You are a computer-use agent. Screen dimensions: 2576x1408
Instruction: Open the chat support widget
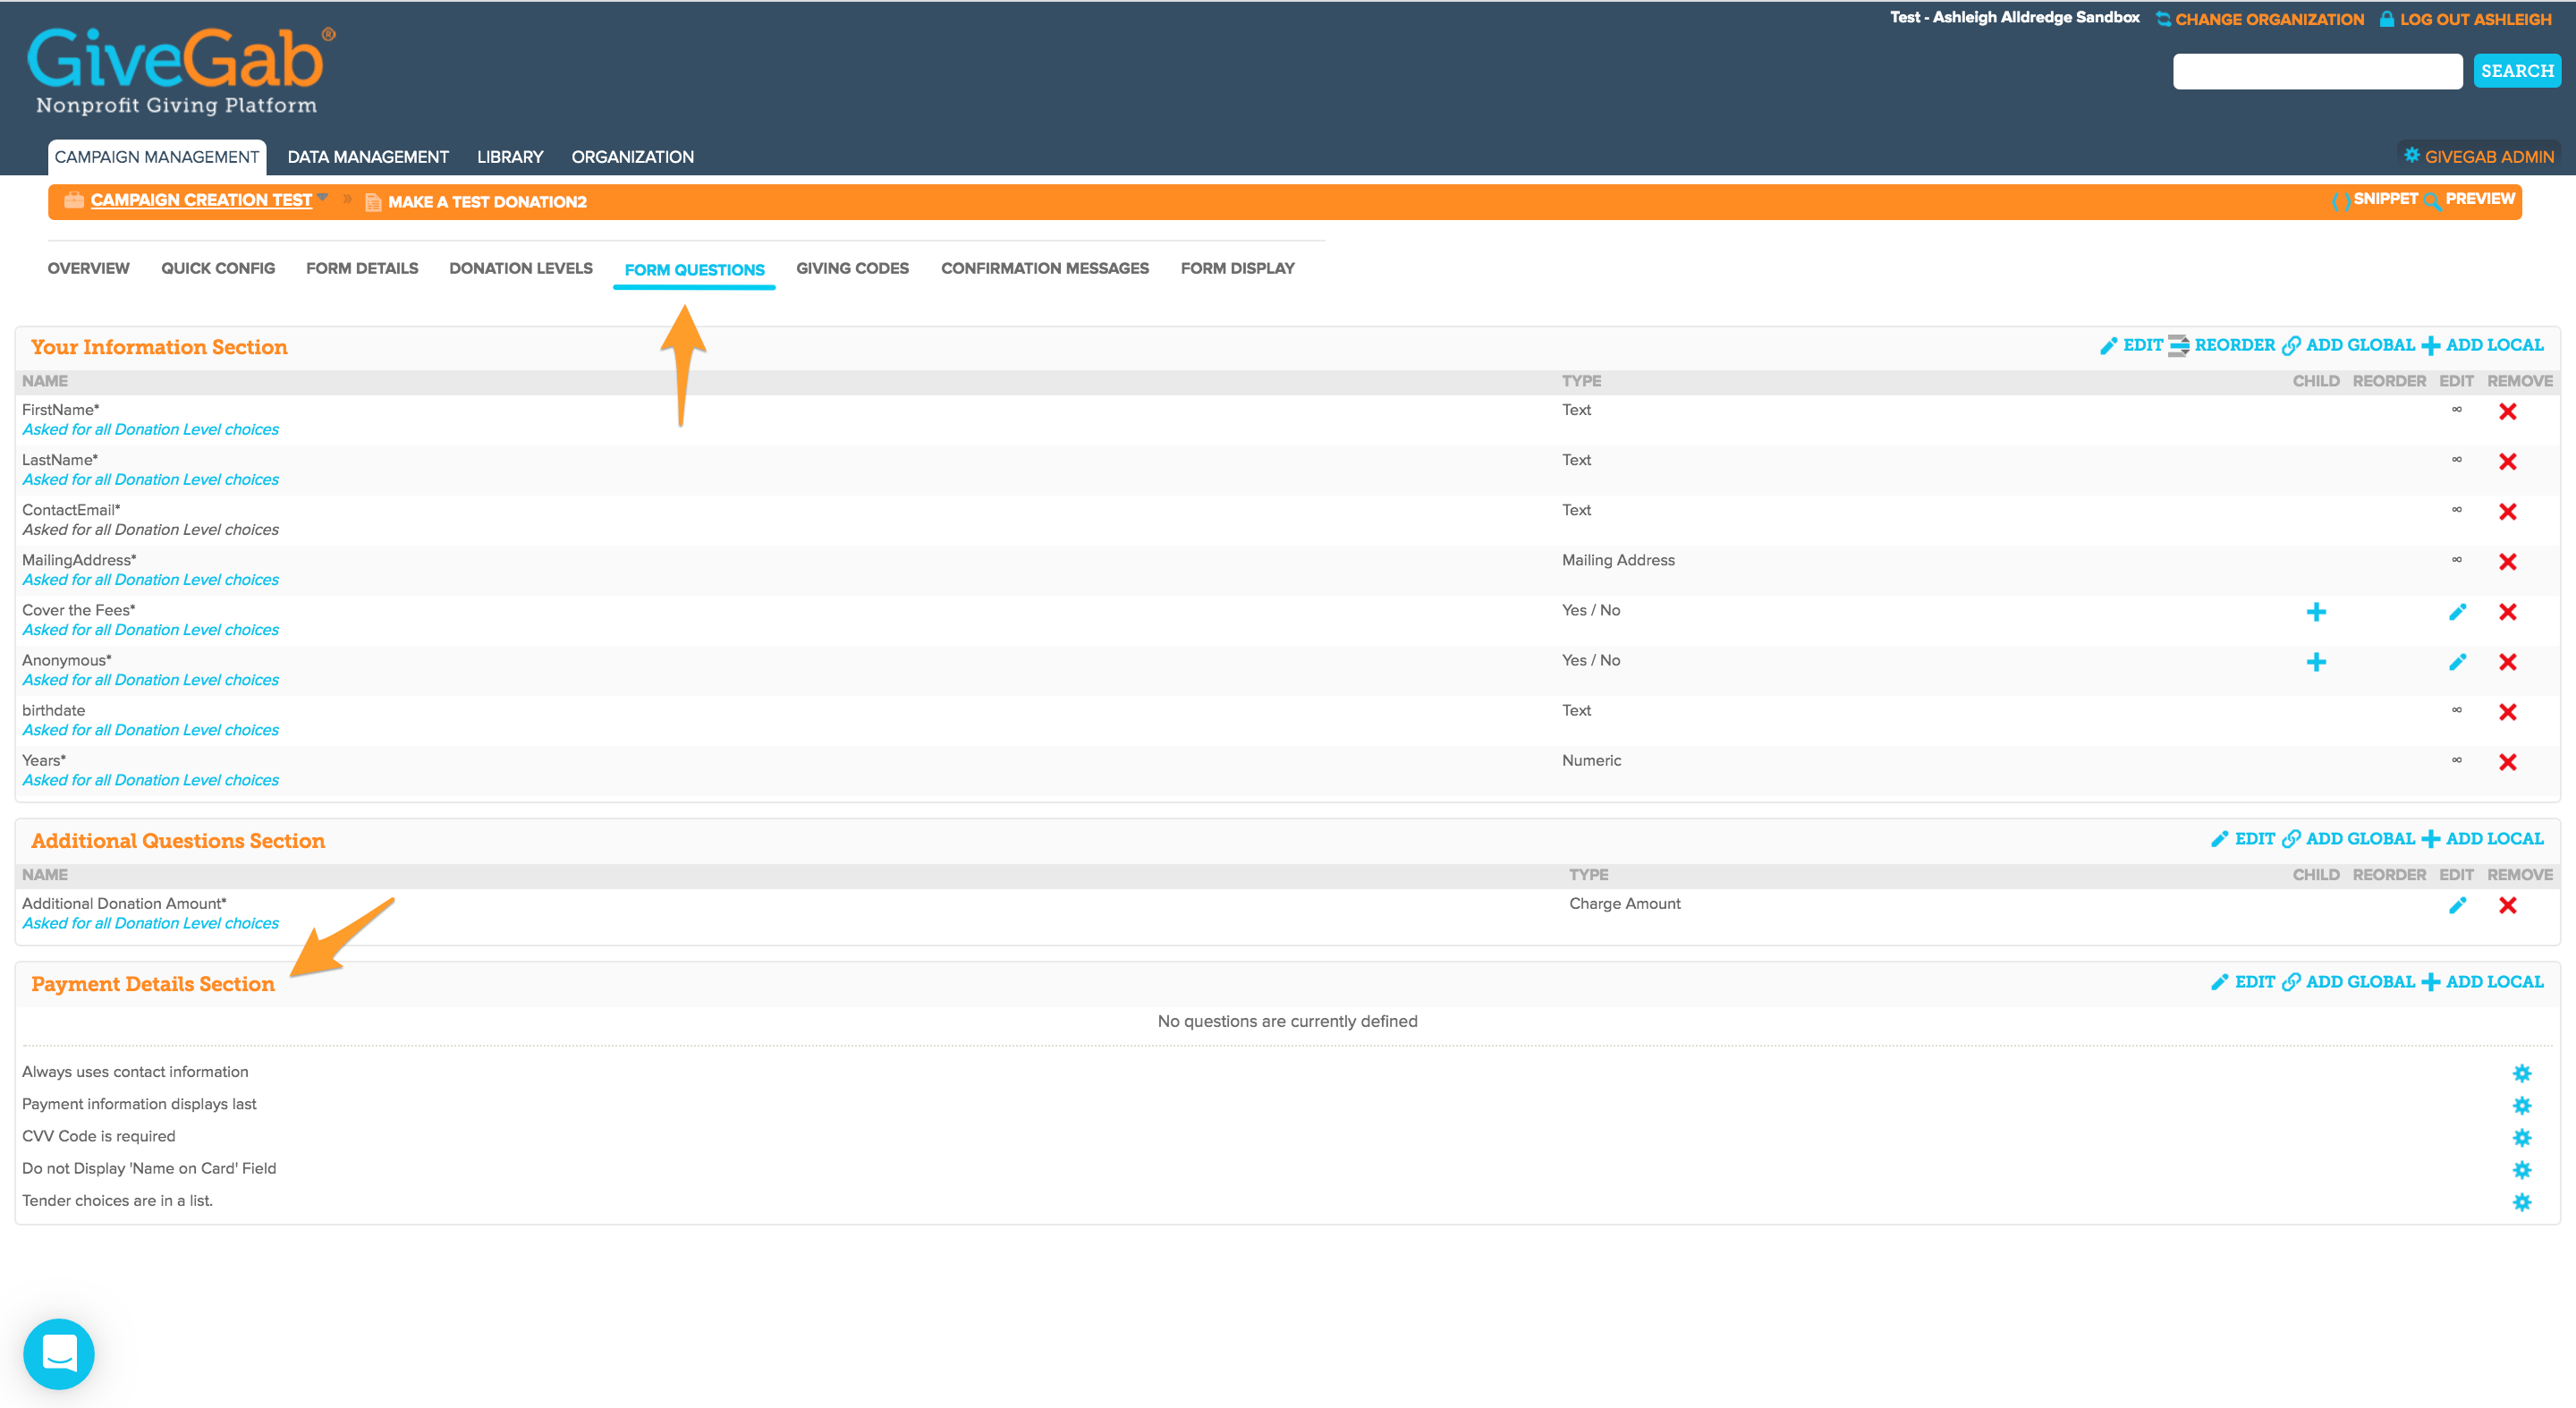(59, 1353)
